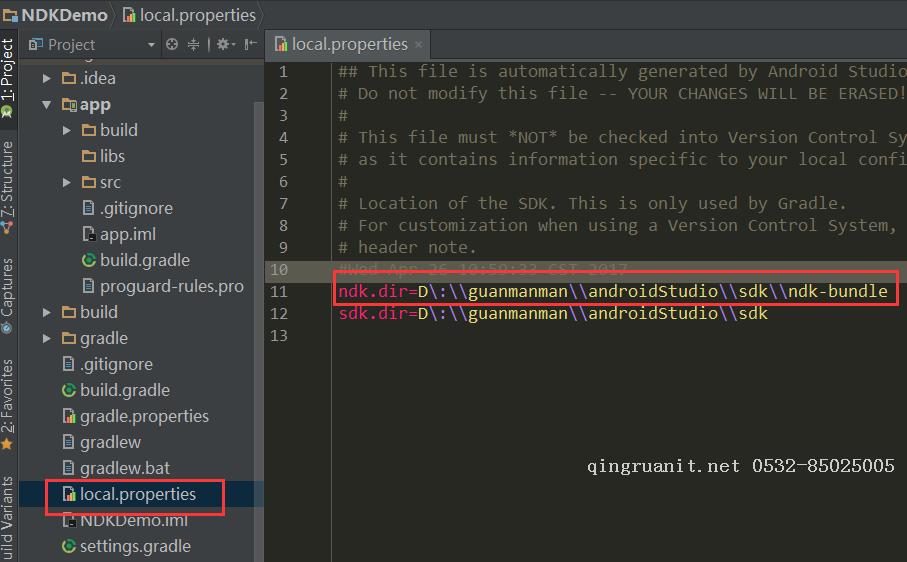
Task: Click line number 11 in gutter
Action: pyautogui.click(x=279, y=292)
